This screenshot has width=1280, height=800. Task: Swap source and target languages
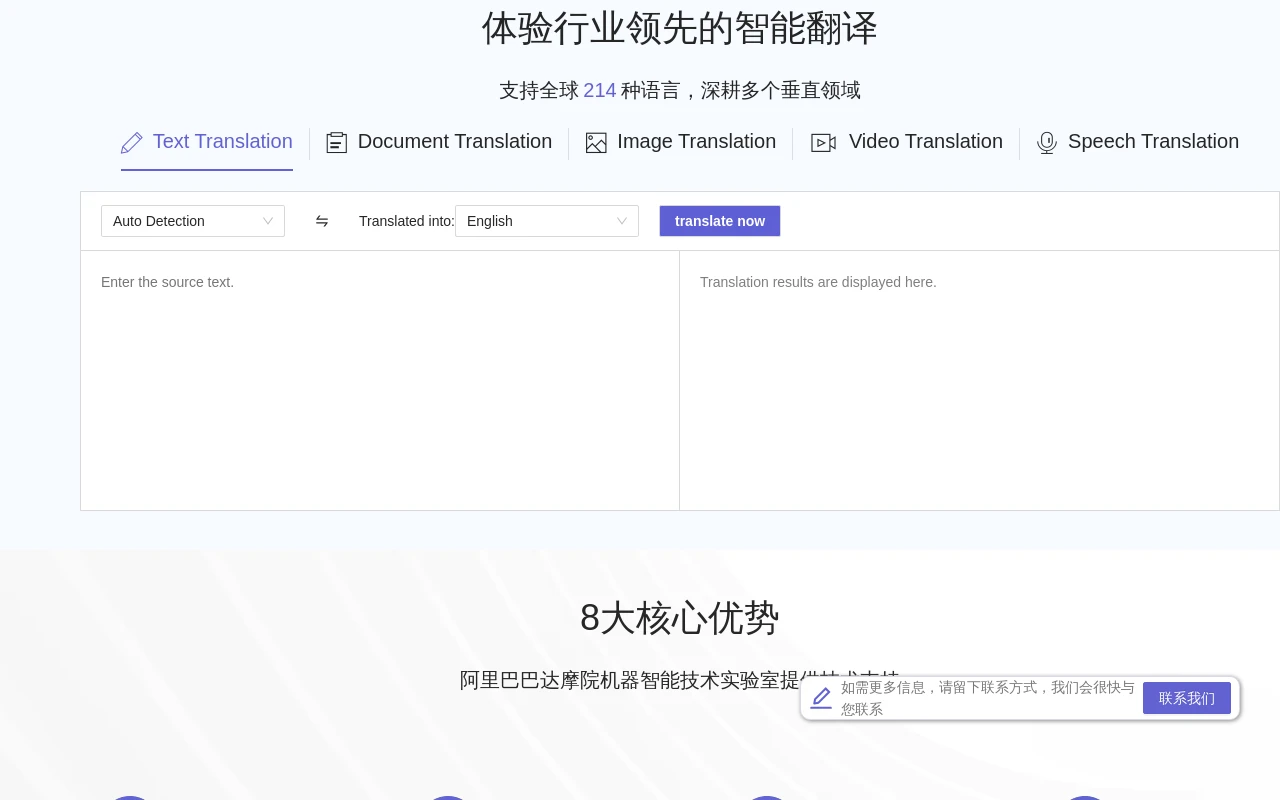tap(322, 221)
